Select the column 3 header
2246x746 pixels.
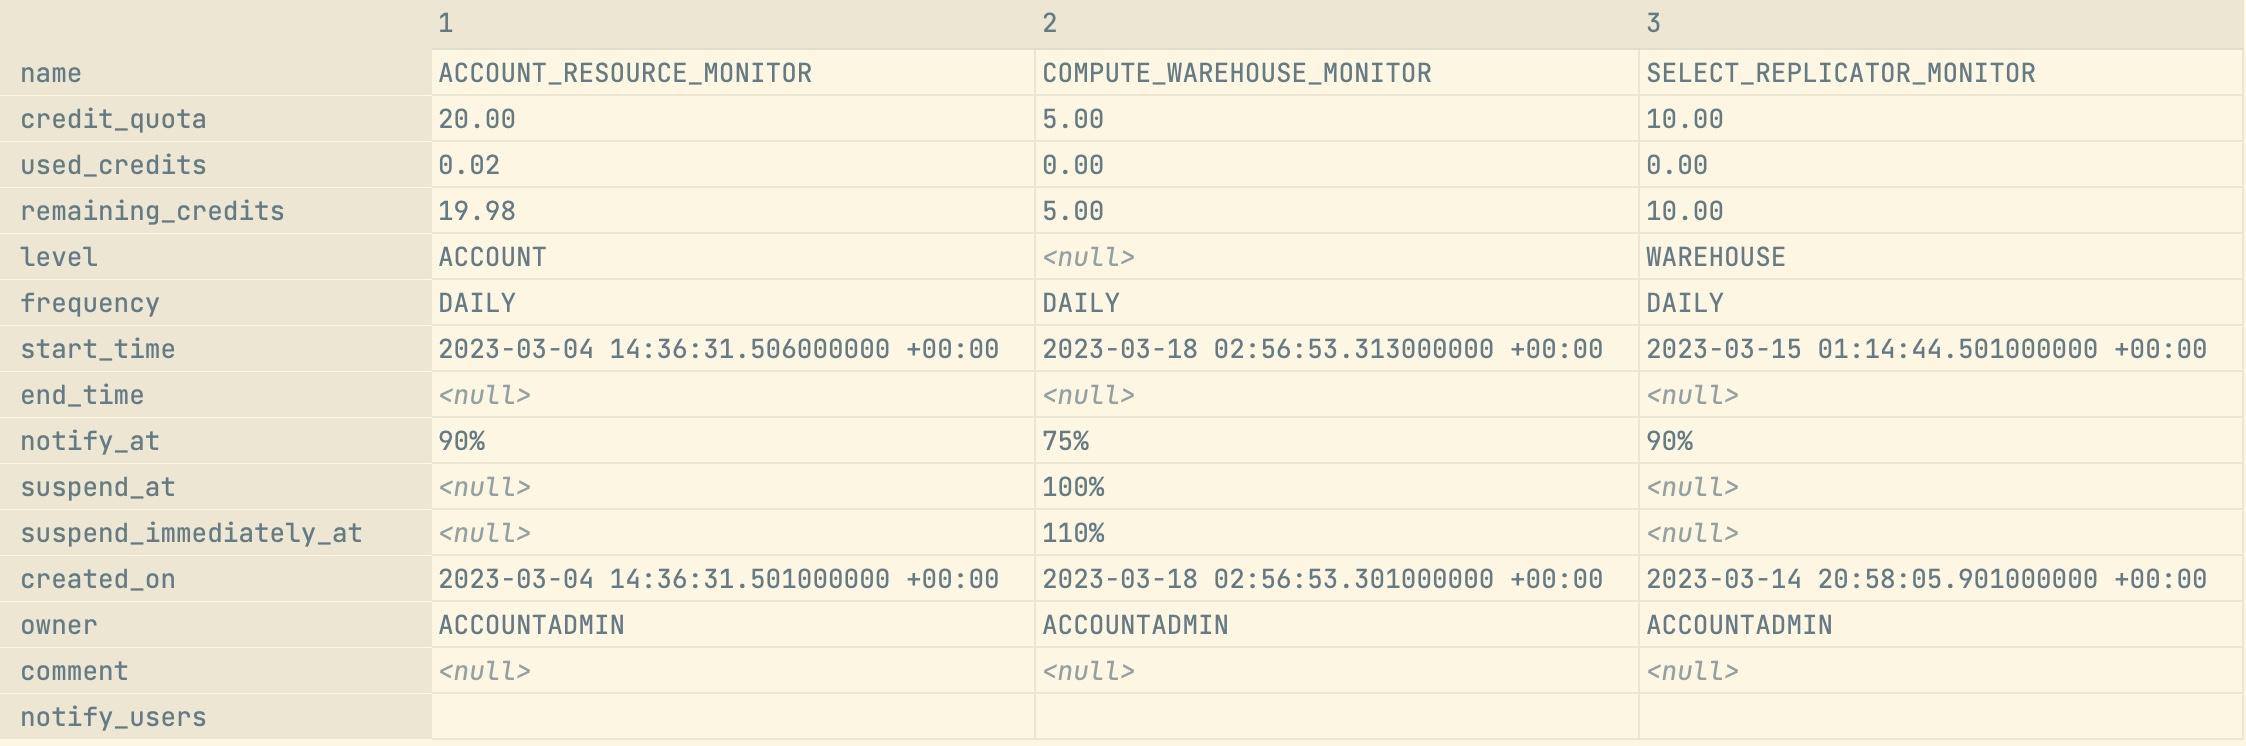coord(1941,24)
